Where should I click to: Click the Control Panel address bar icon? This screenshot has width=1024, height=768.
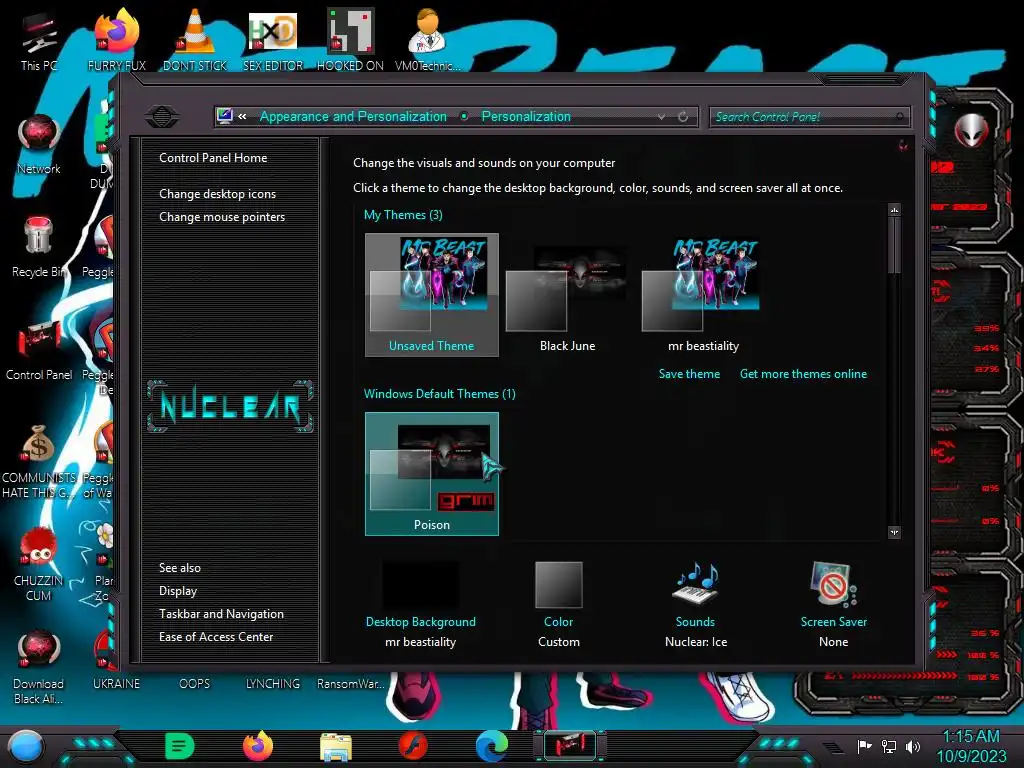click(x=225, y=116)
